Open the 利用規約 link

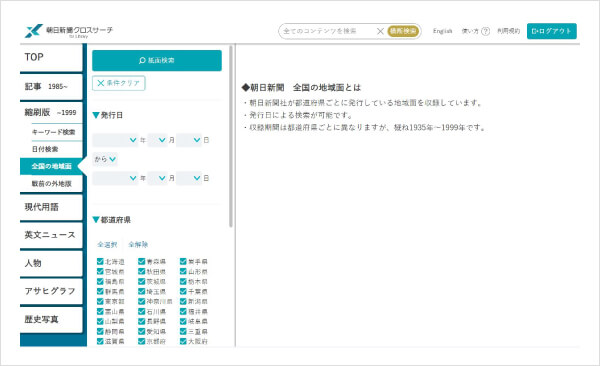coord(509,31)
